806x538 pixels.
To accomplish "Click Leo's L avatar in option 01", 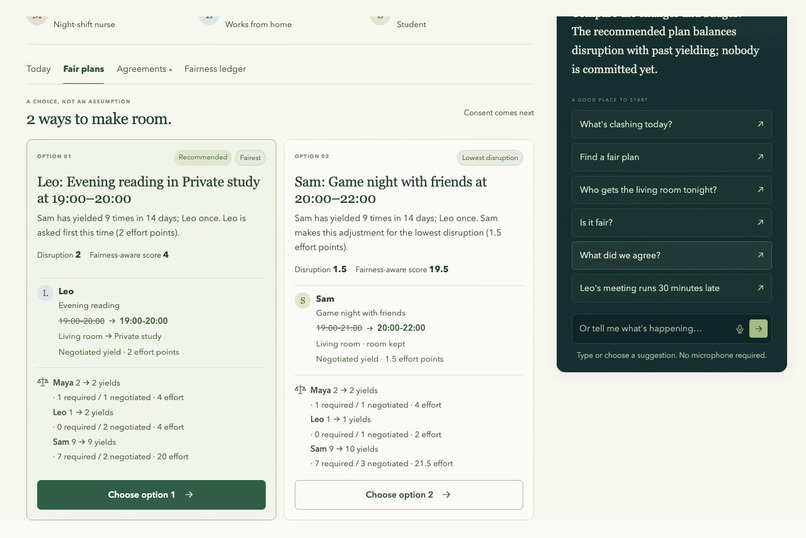I will click(x=45, y=293).
